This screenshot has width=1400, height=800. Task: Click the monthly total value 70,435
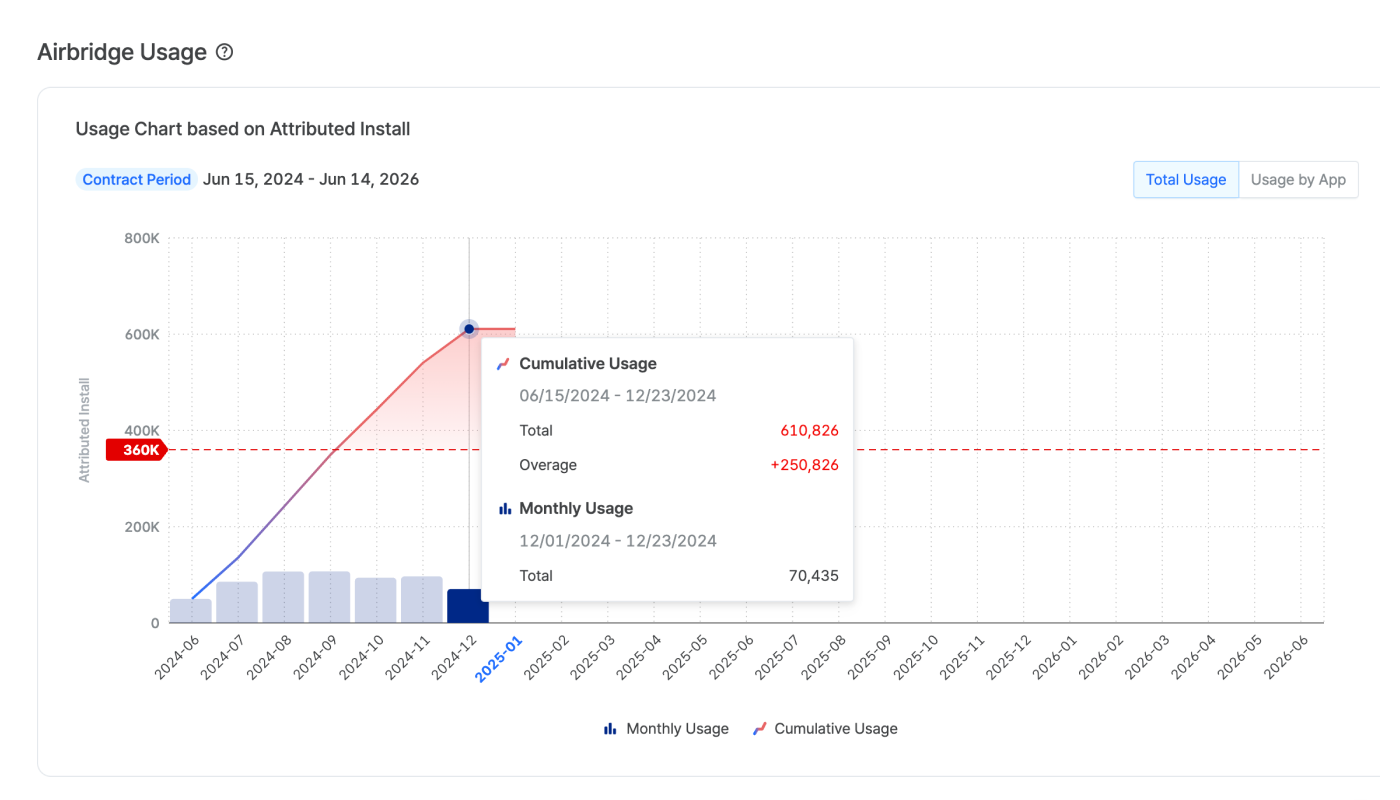click(x=813, y=576)
